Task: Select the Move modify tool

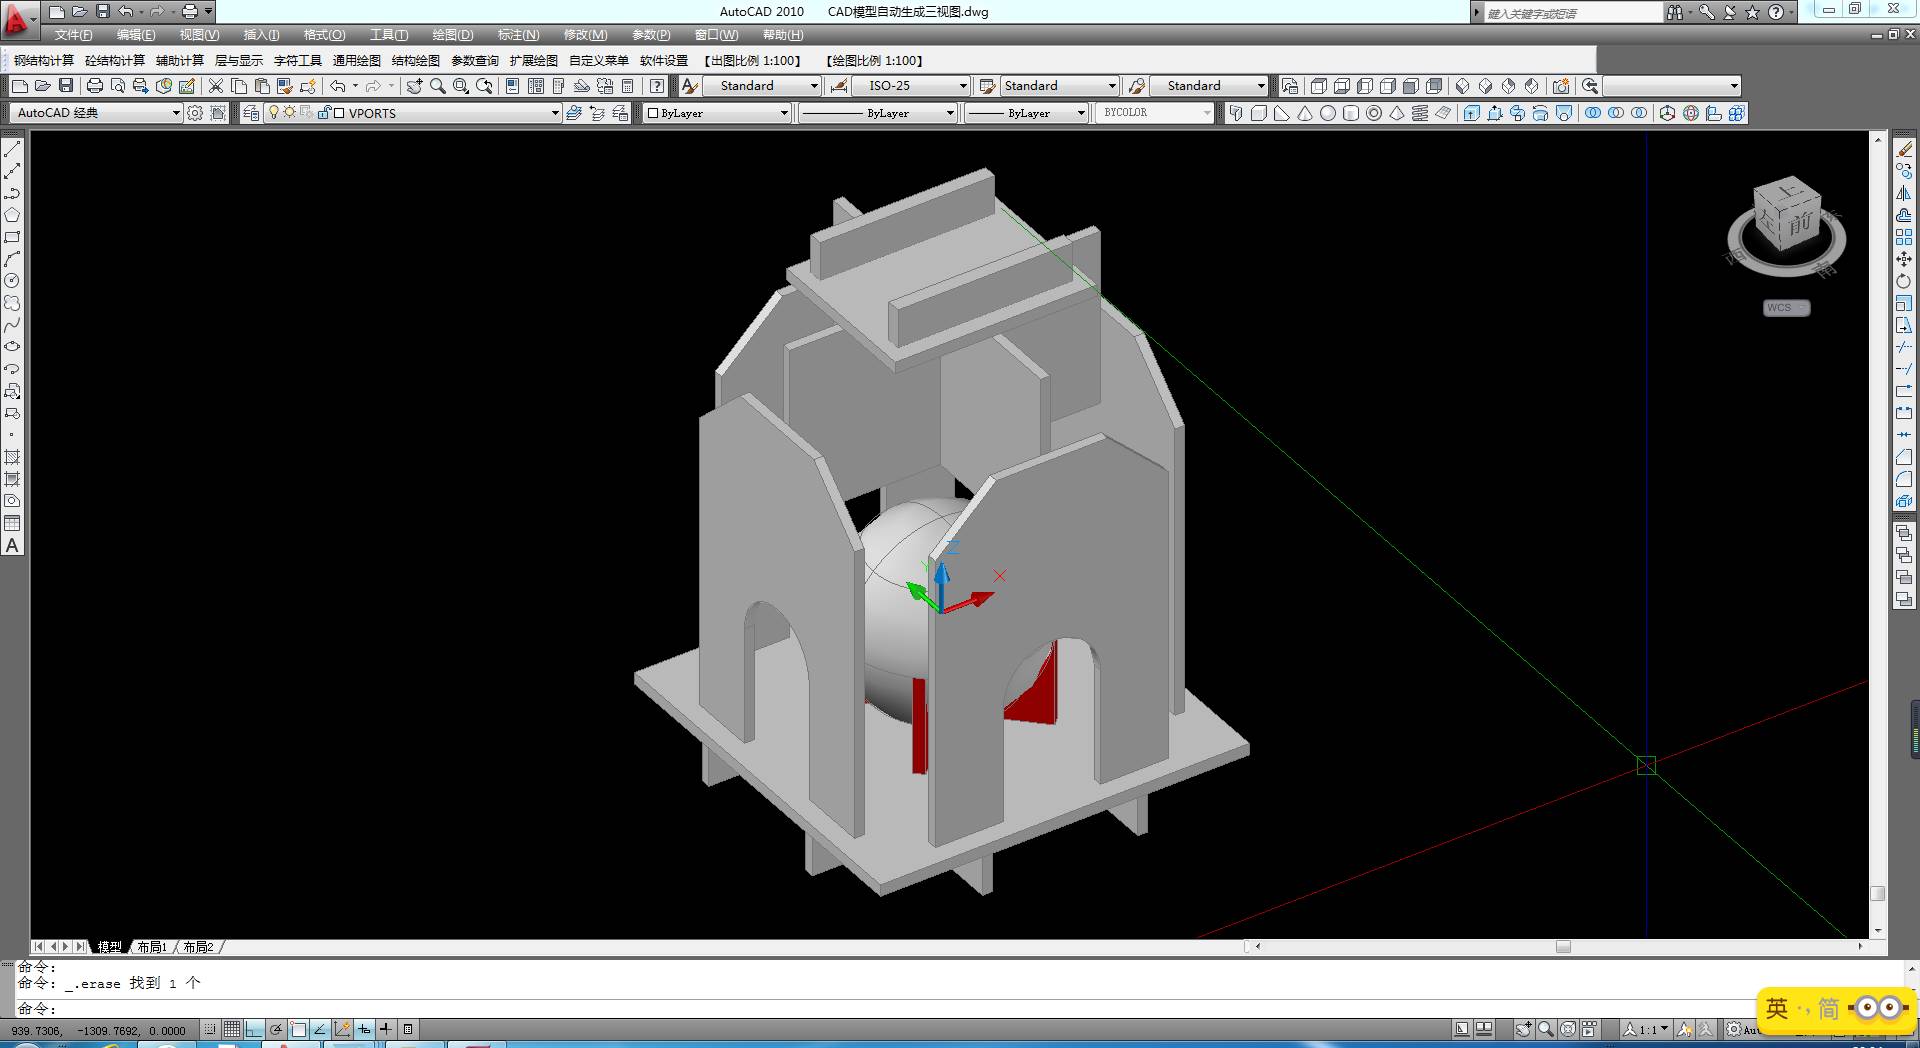Action: click(1904, 259)
